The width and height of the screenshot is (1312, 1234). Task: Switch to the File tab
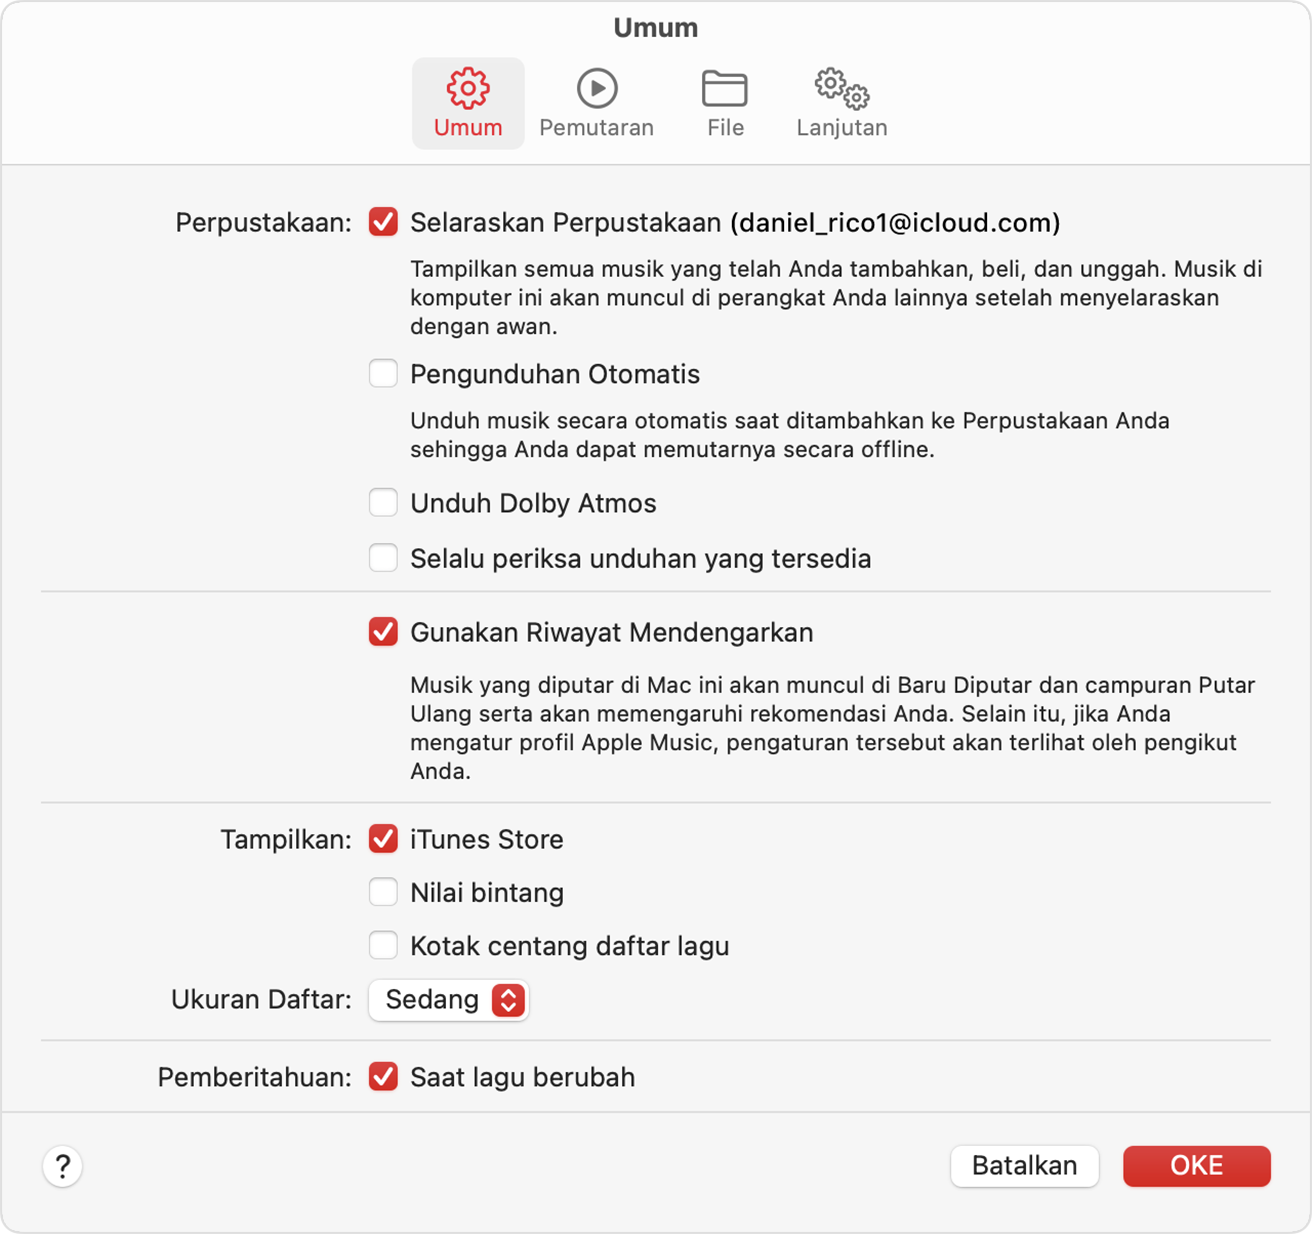tap(725, 103)
